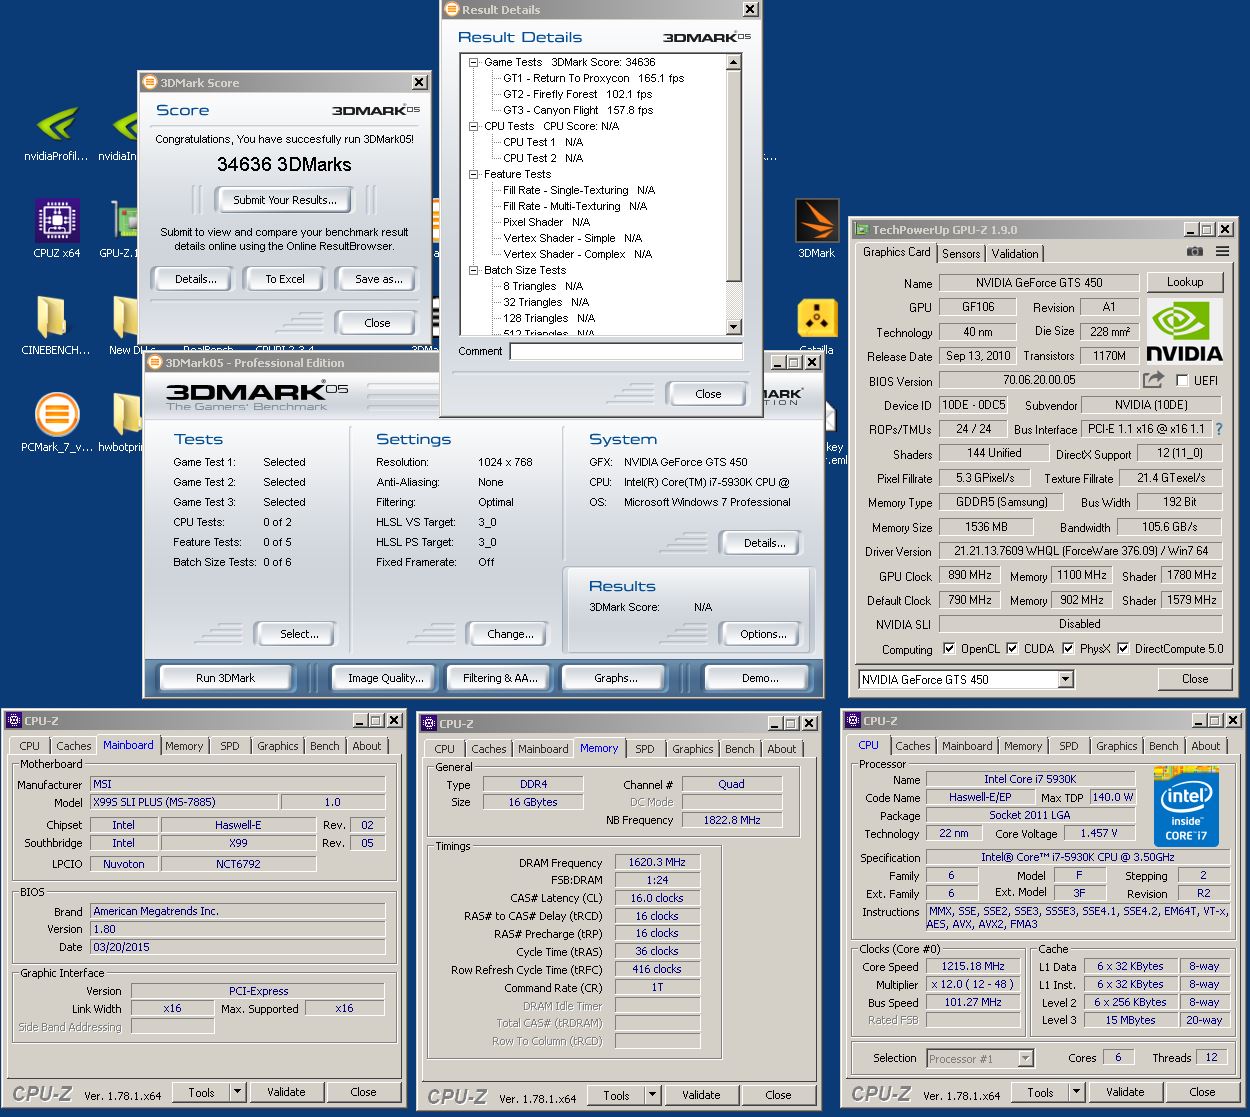Viewport: 1250px width, 1117px height.
Task: Click the Filtering & AA... button
Action: (500, 678)
